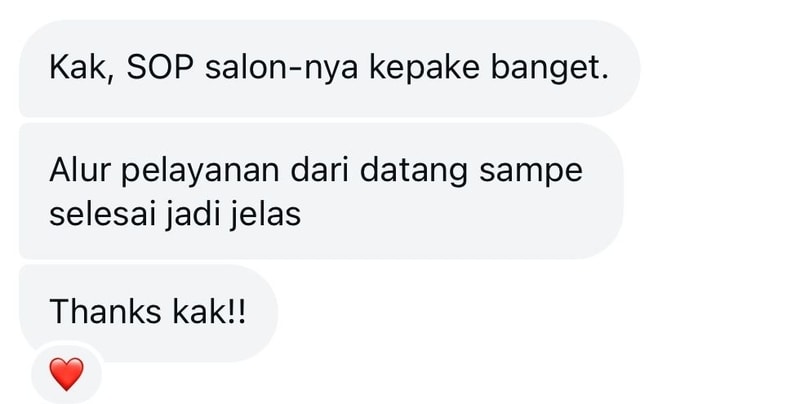Click the word 'Alur' in second message

coord(80,170)
